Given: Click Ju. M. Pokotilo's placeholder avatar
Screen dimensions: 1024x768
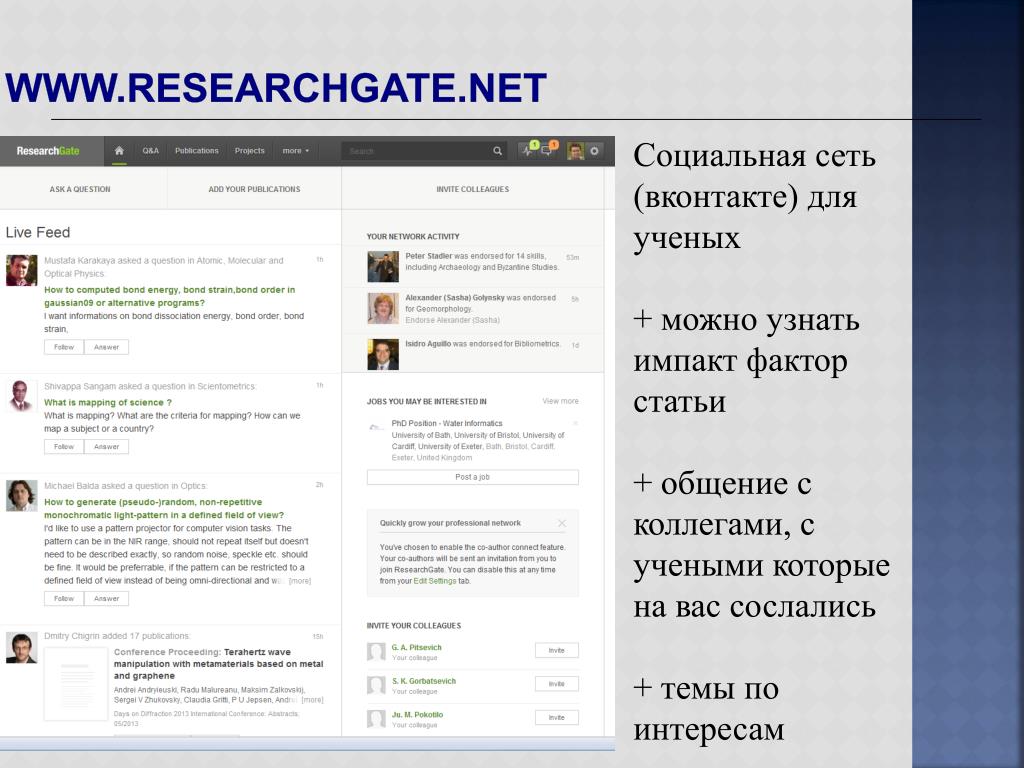Looking at the screenshot, I should (376, 718).
